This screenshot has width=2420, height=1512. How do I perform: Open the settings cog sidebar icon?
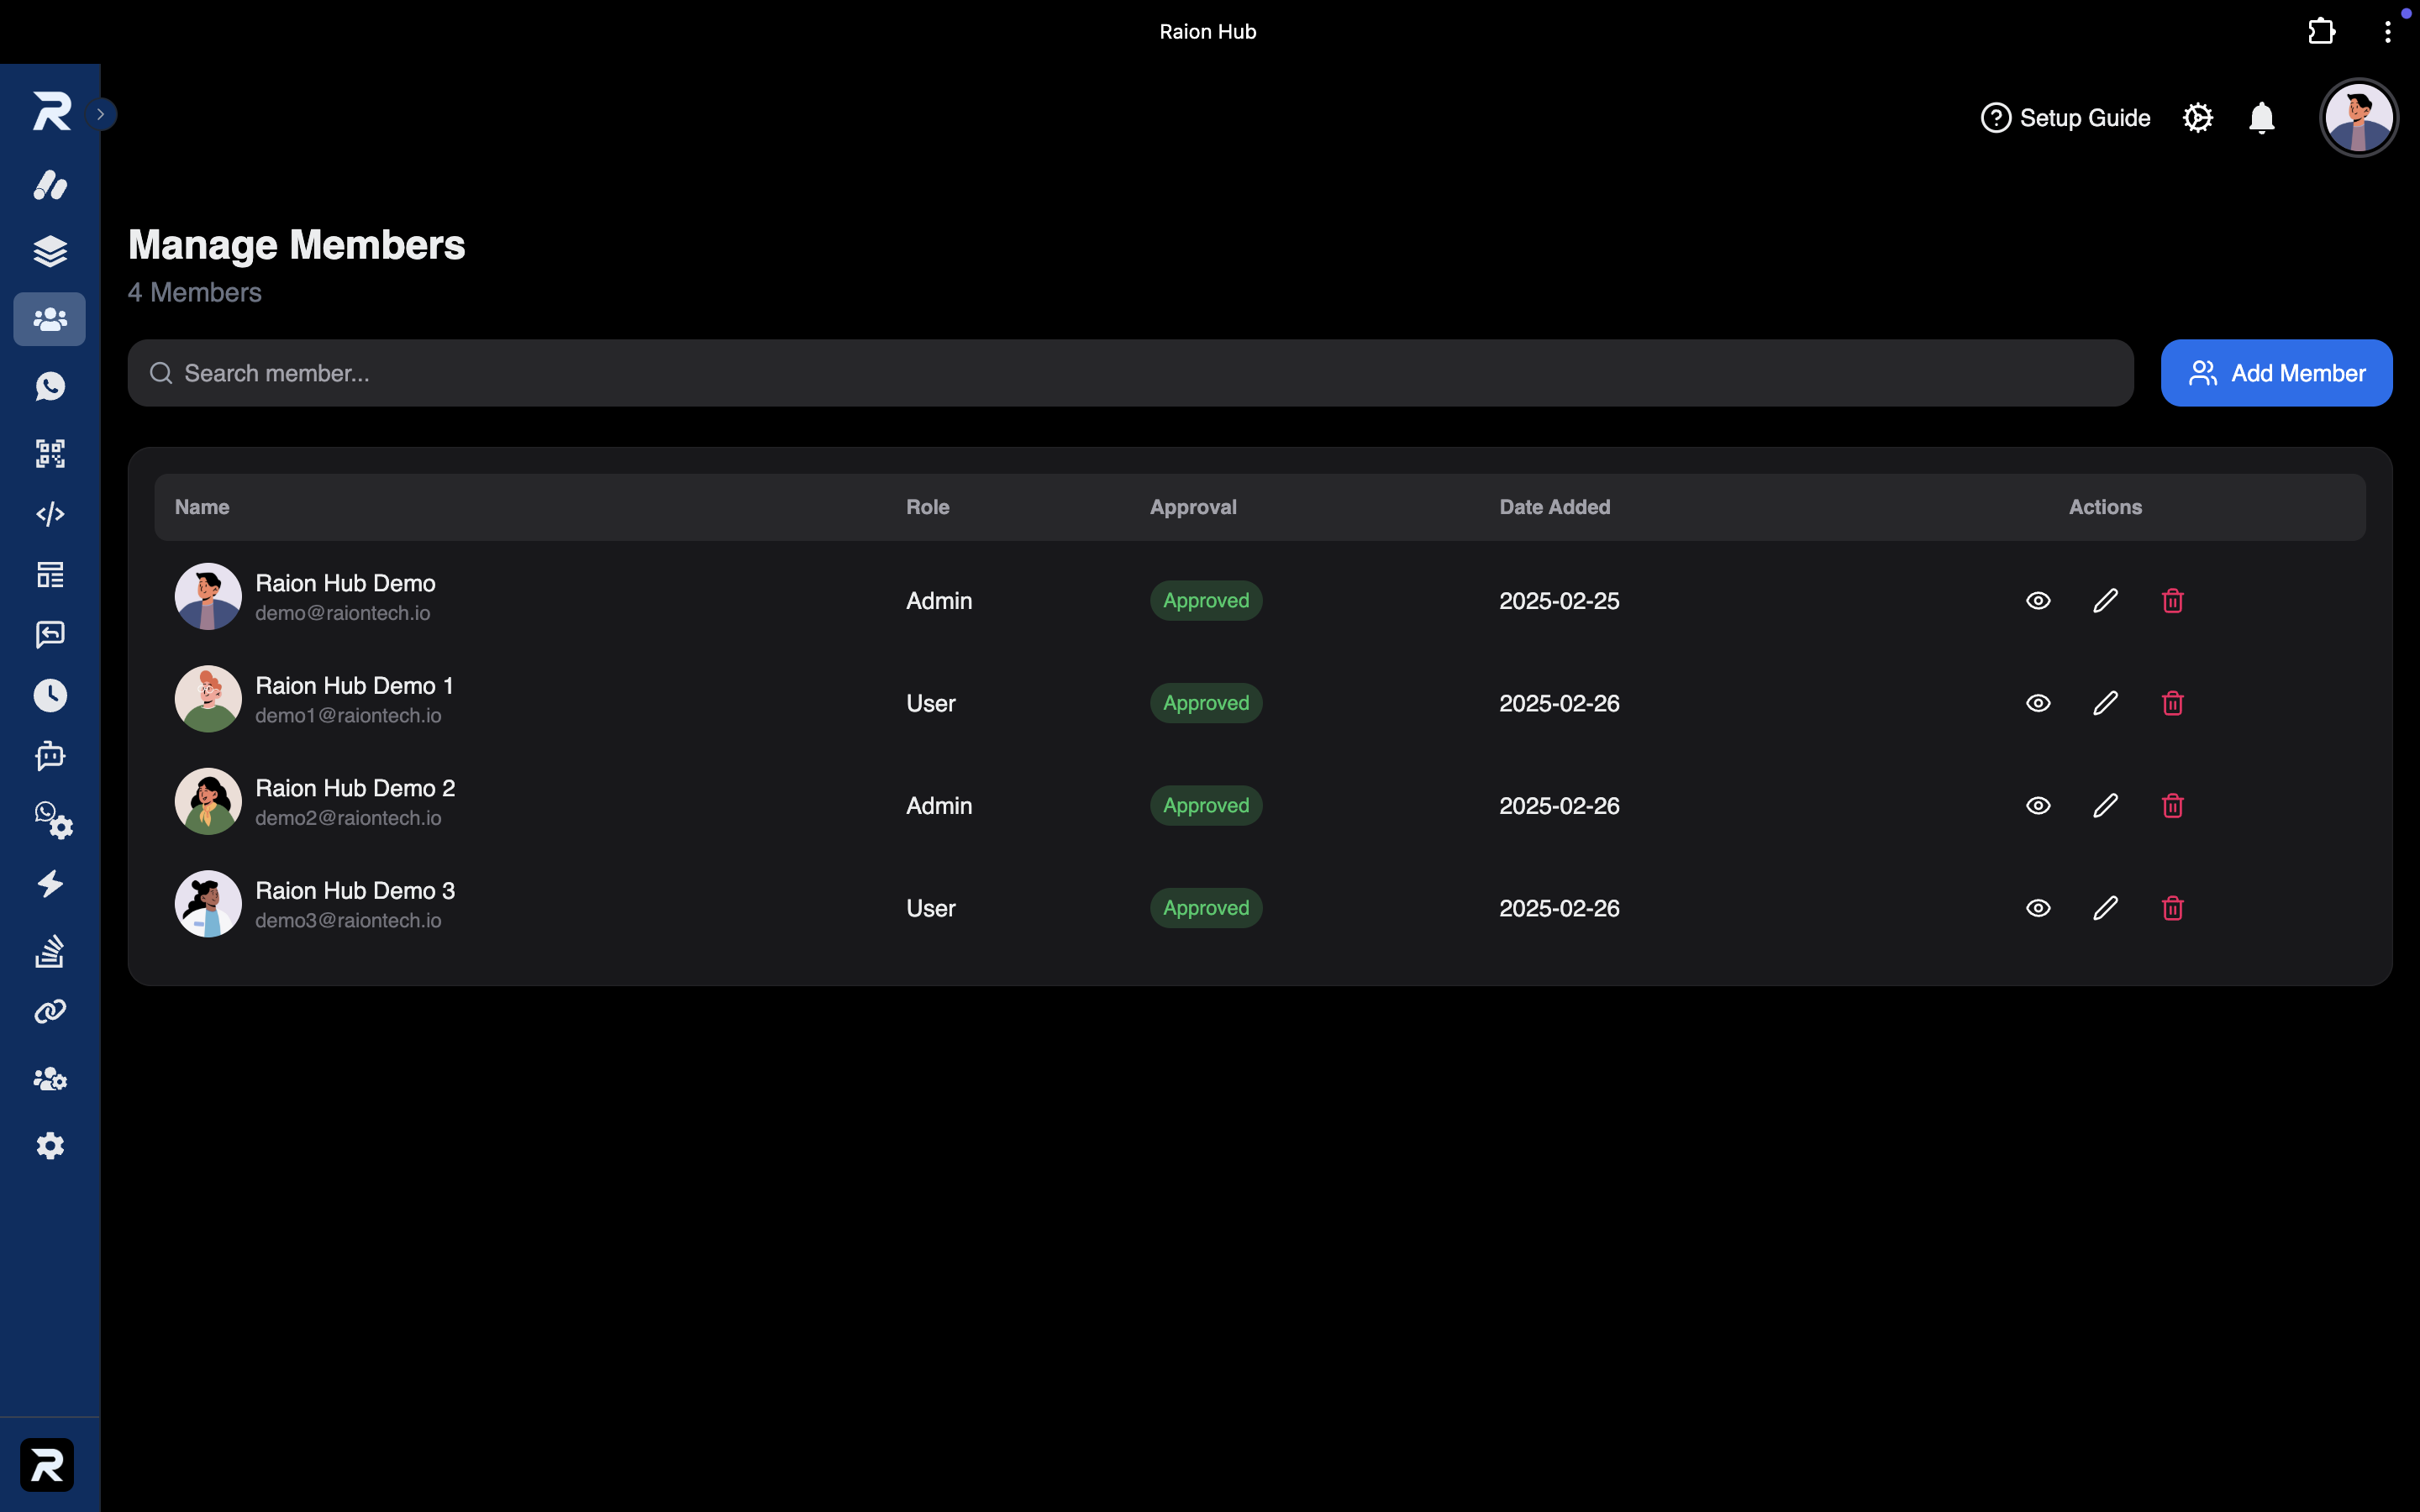tap(50, 1145)
